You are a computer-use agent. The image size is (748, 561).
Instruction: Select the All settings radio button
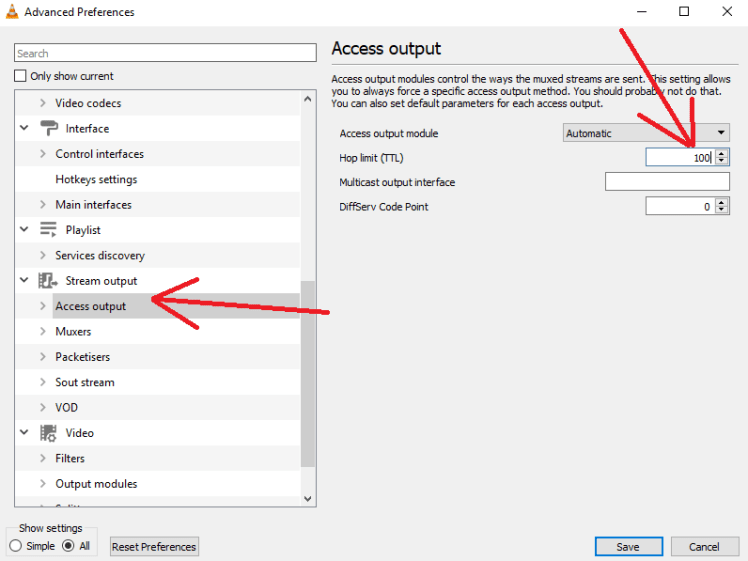[68, 546]
